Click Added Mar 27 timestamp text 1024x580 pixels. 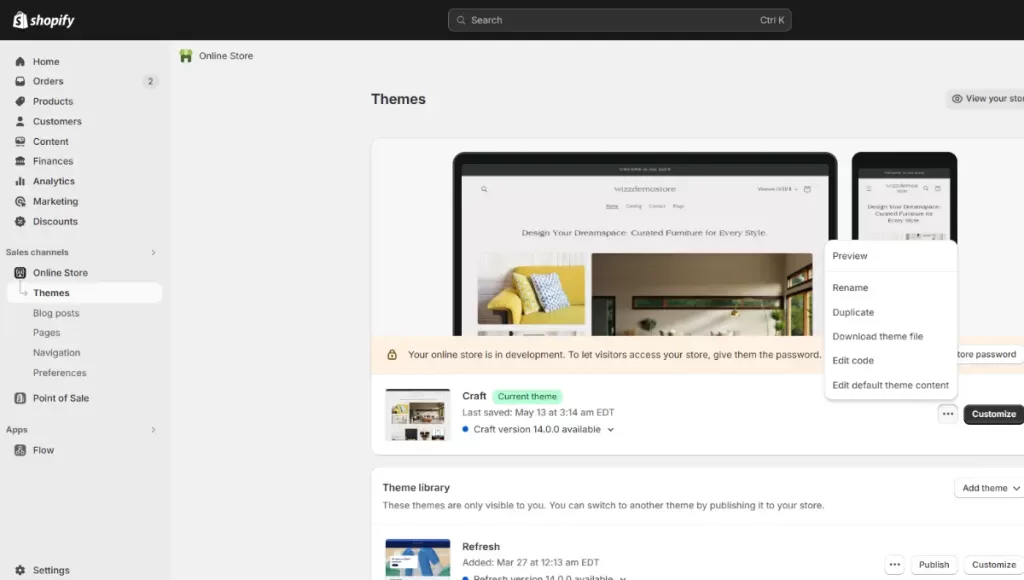530,562
